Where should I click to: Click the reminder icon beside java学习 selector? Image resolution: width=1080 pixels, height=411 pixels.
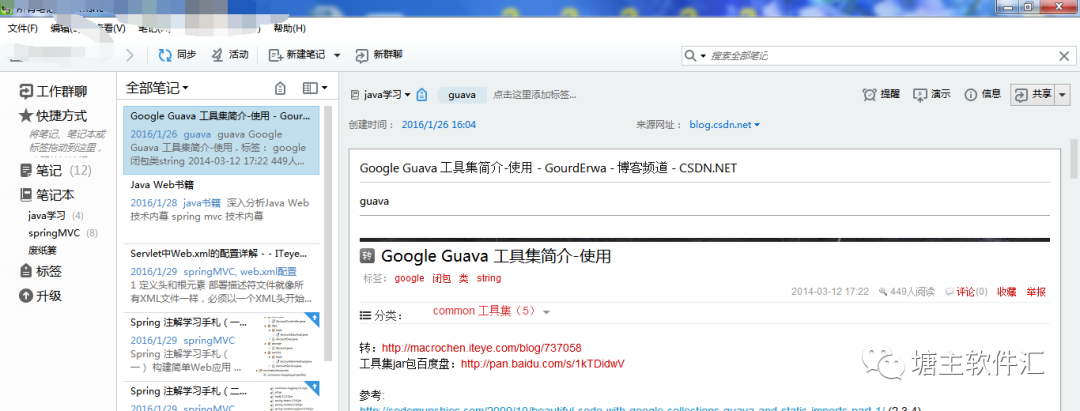423,94
